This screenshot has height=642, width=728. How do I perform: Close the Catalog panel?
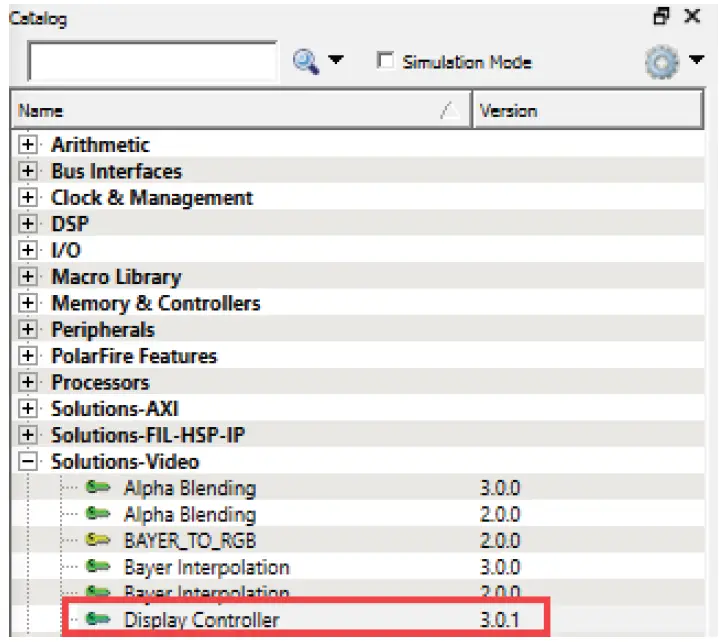(x=692, y=16)
